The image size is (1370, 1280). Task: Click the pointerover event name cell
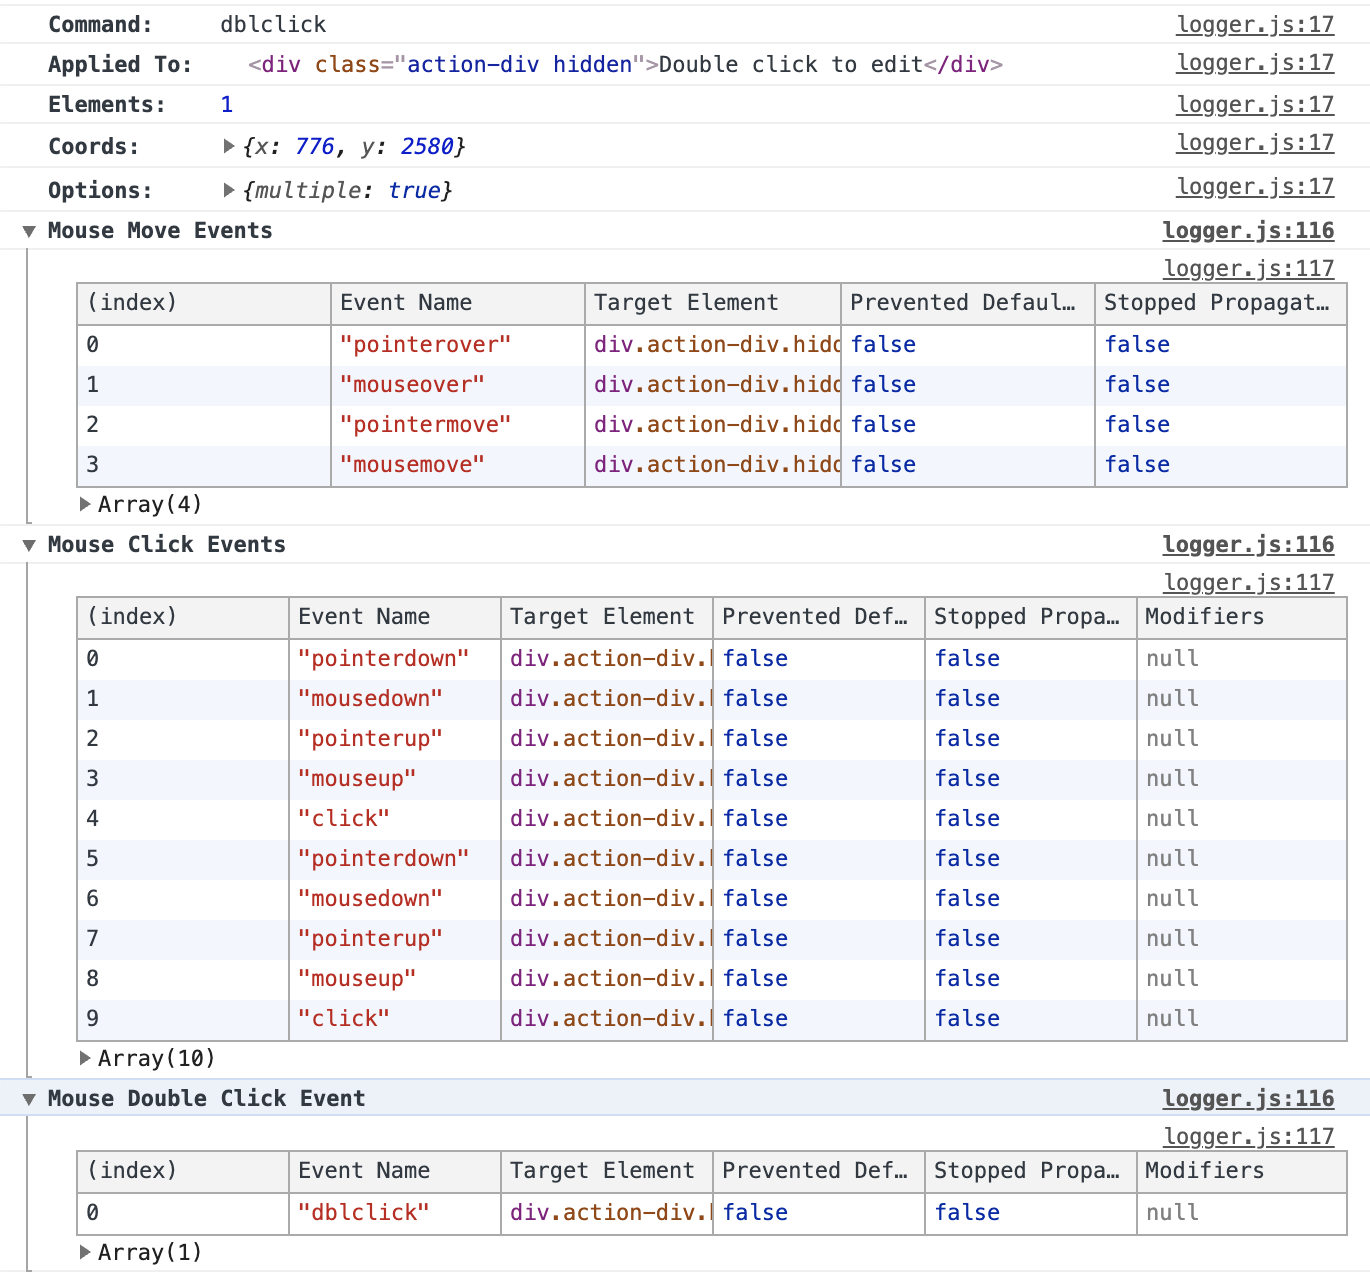coord(424,344)
